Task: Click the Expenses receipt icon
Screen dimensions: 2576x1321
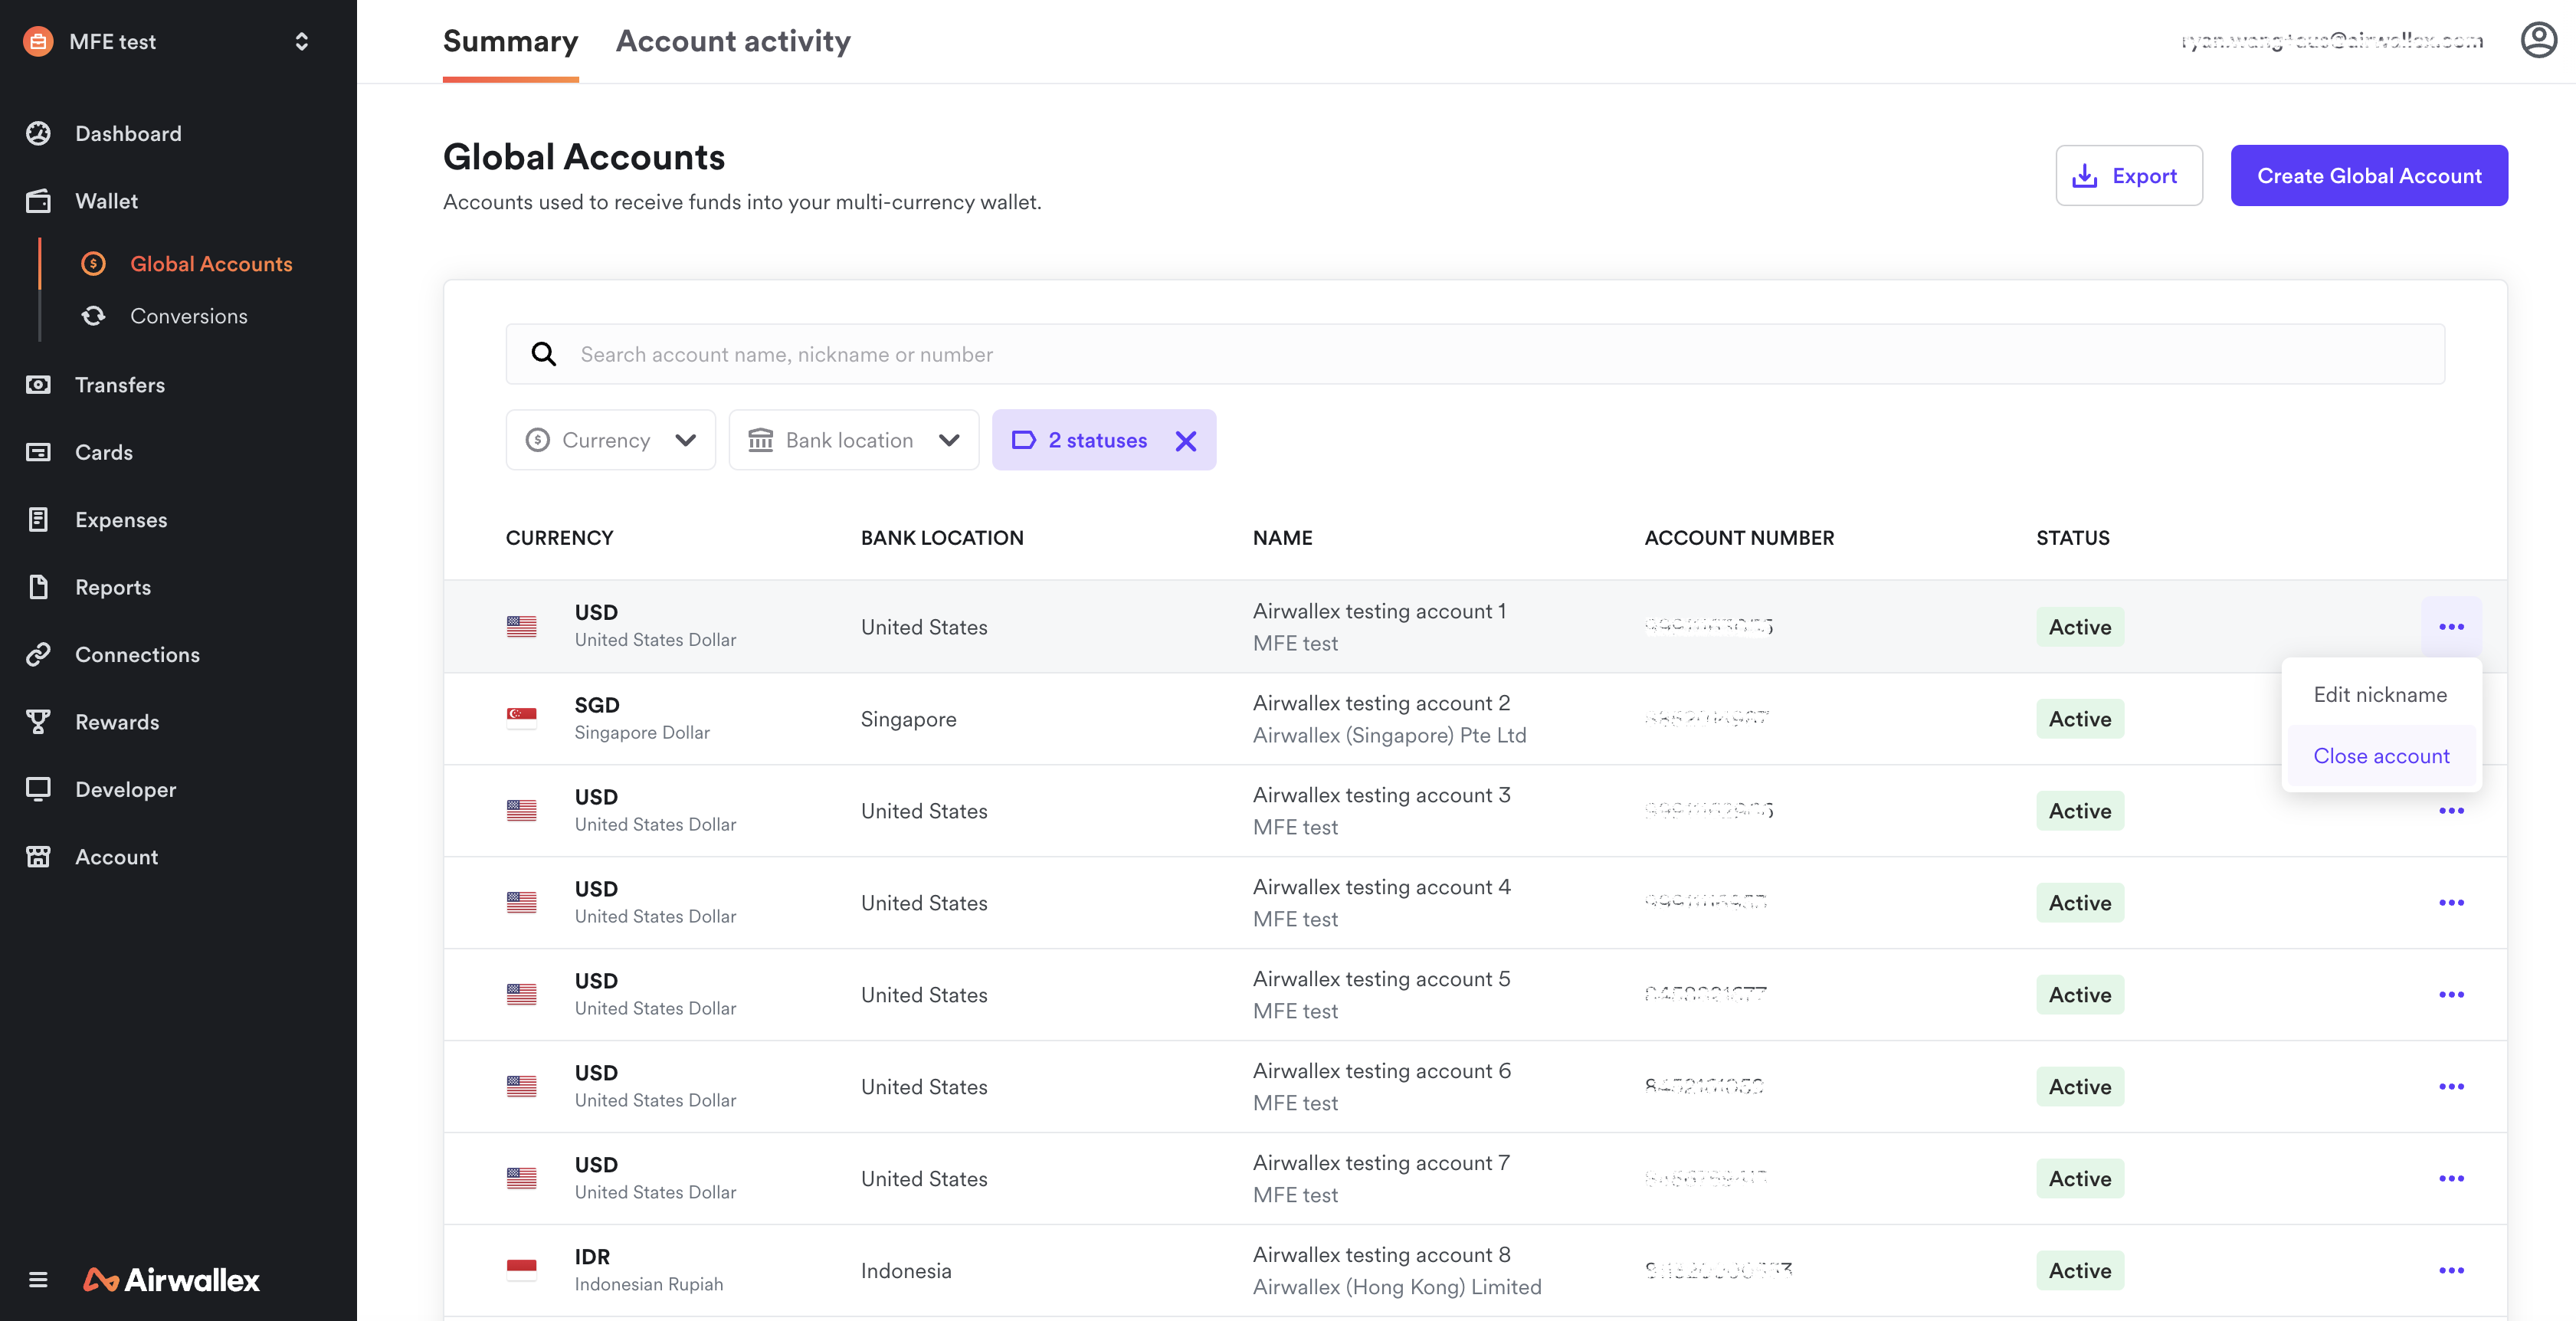Action: coord(38,520)
